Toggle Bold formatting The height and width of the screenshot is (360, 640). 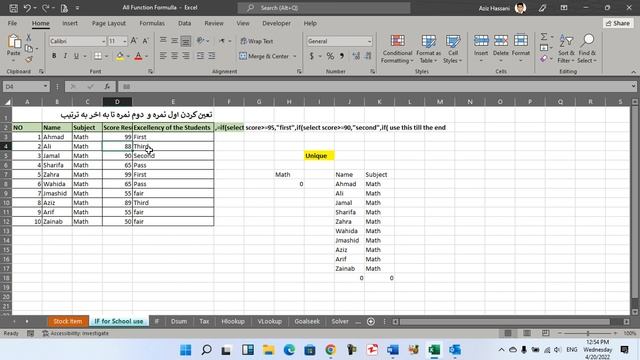coord(54,56)
